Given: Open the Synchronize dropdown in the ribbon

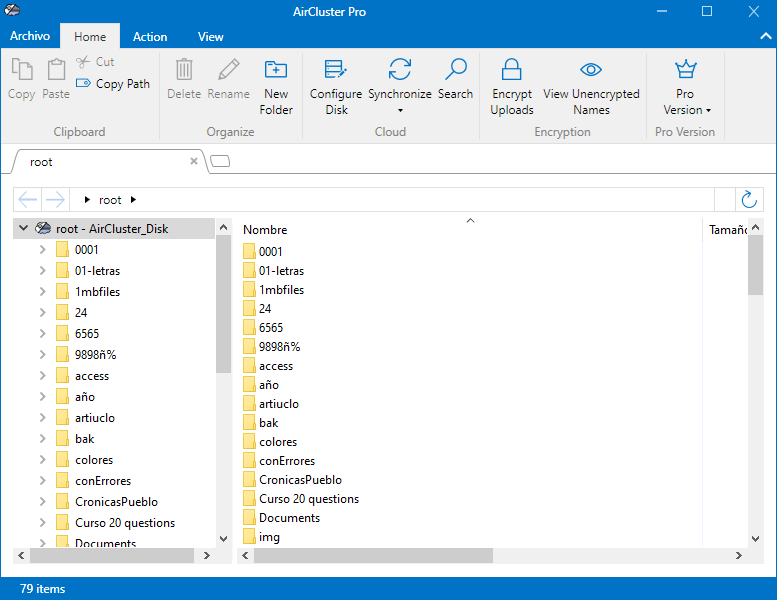Looking at the screenshot, I should coord(399,110).
